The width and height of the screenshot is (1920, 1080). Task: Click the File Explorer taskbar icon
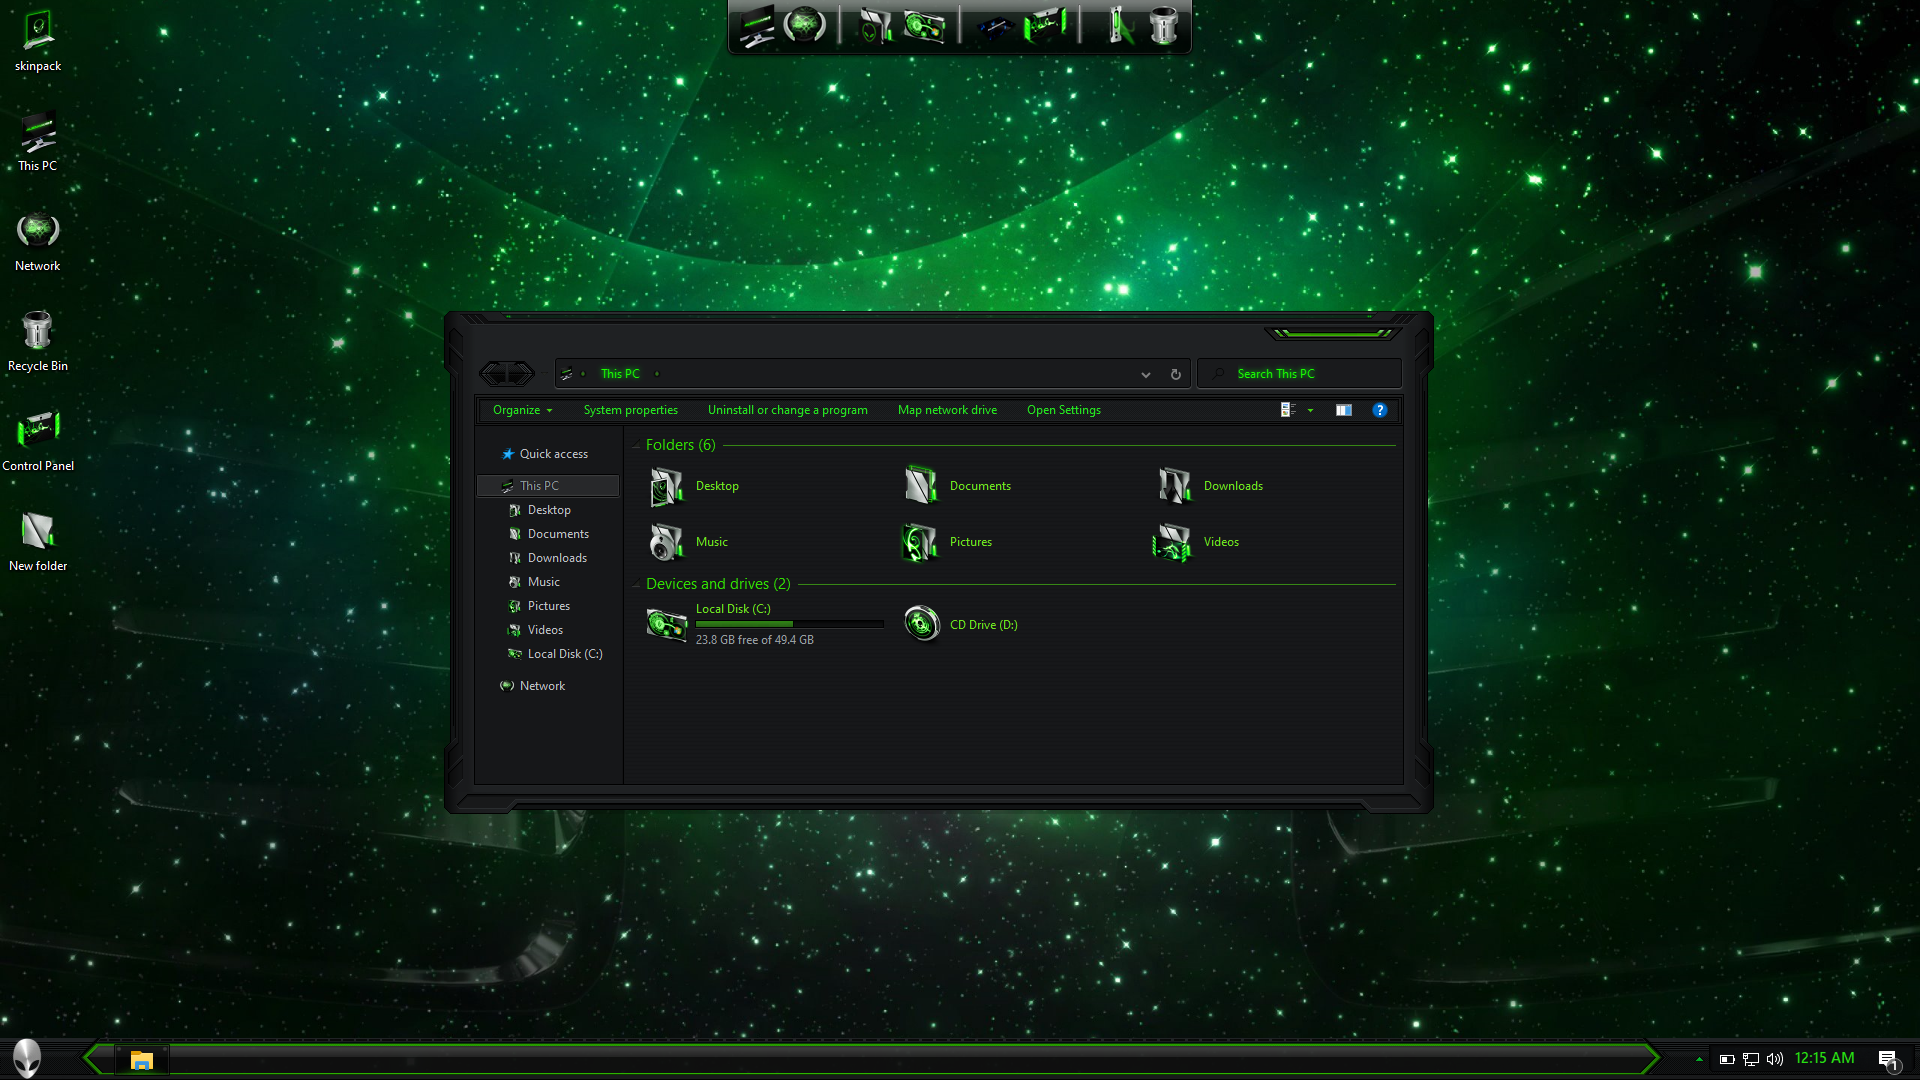pos(141,1060)
